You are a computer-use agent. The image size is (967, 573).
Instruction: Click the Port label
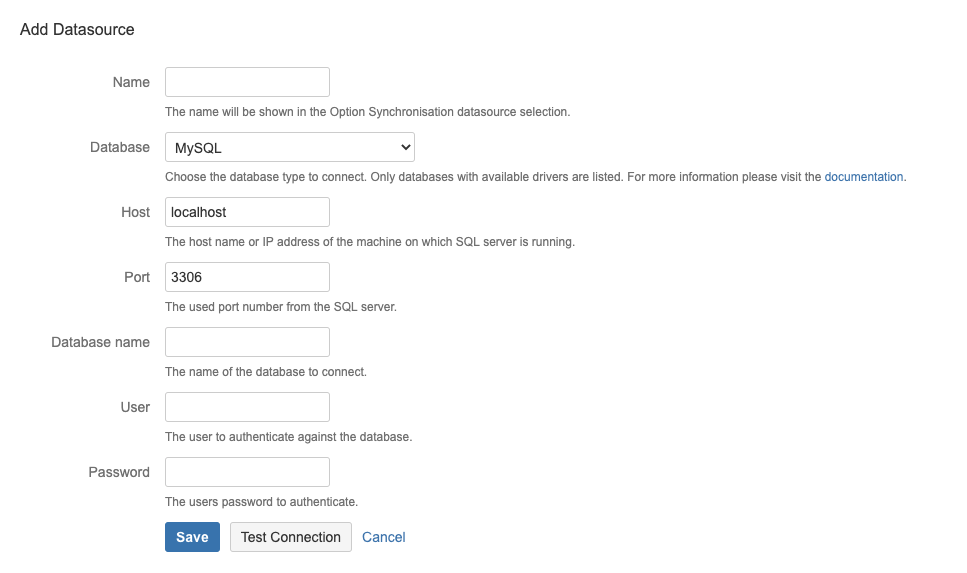coord(137,277)
